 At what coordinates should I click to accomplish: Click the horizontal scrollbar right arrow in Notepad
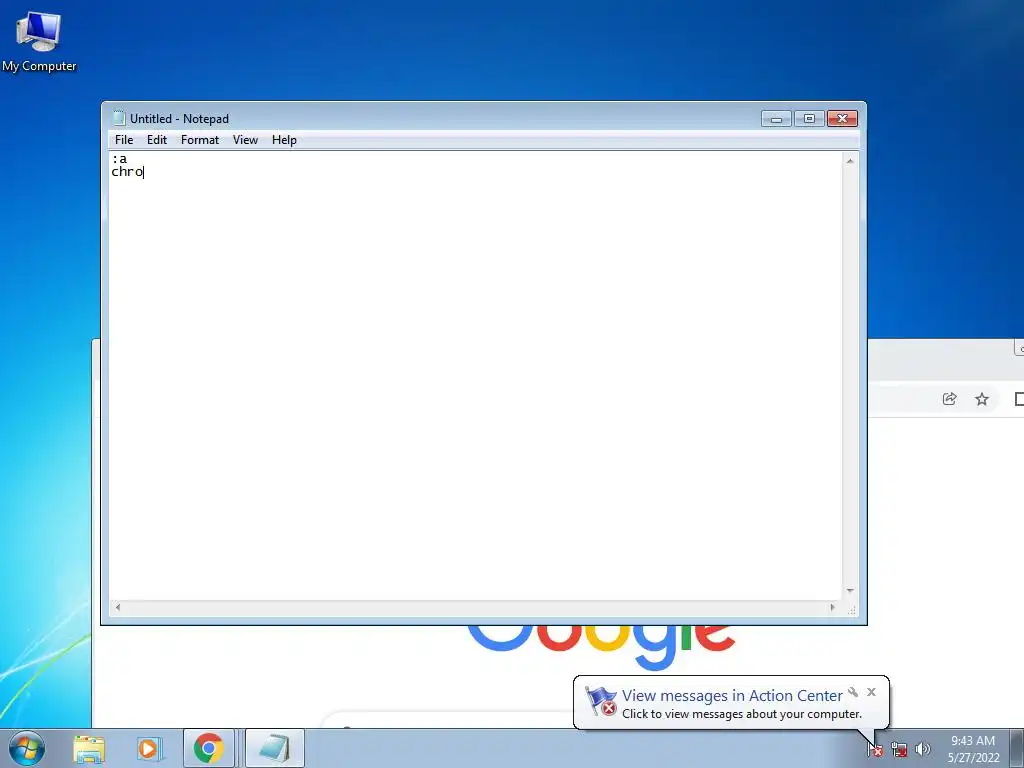(832, 607)
